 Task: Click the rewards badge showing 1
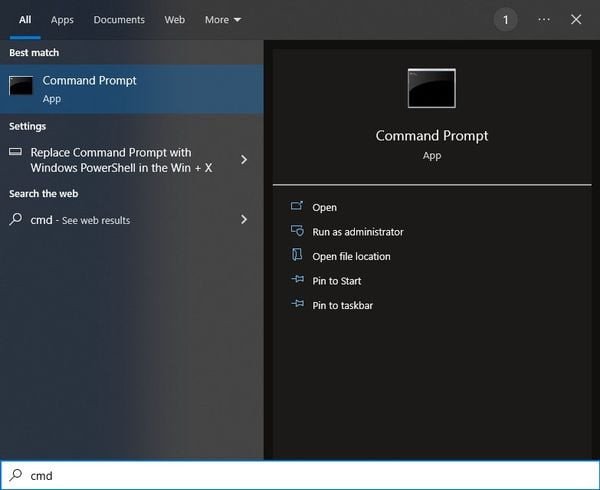coord(506,20)
